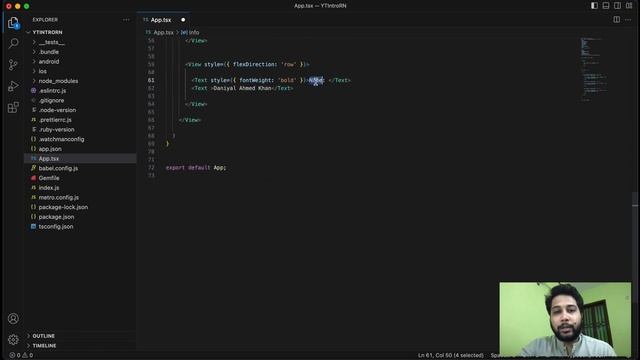This screenshot has height=360, width=640.
Task: Open Run and Debug view
Action: click(x=13, y=86)
